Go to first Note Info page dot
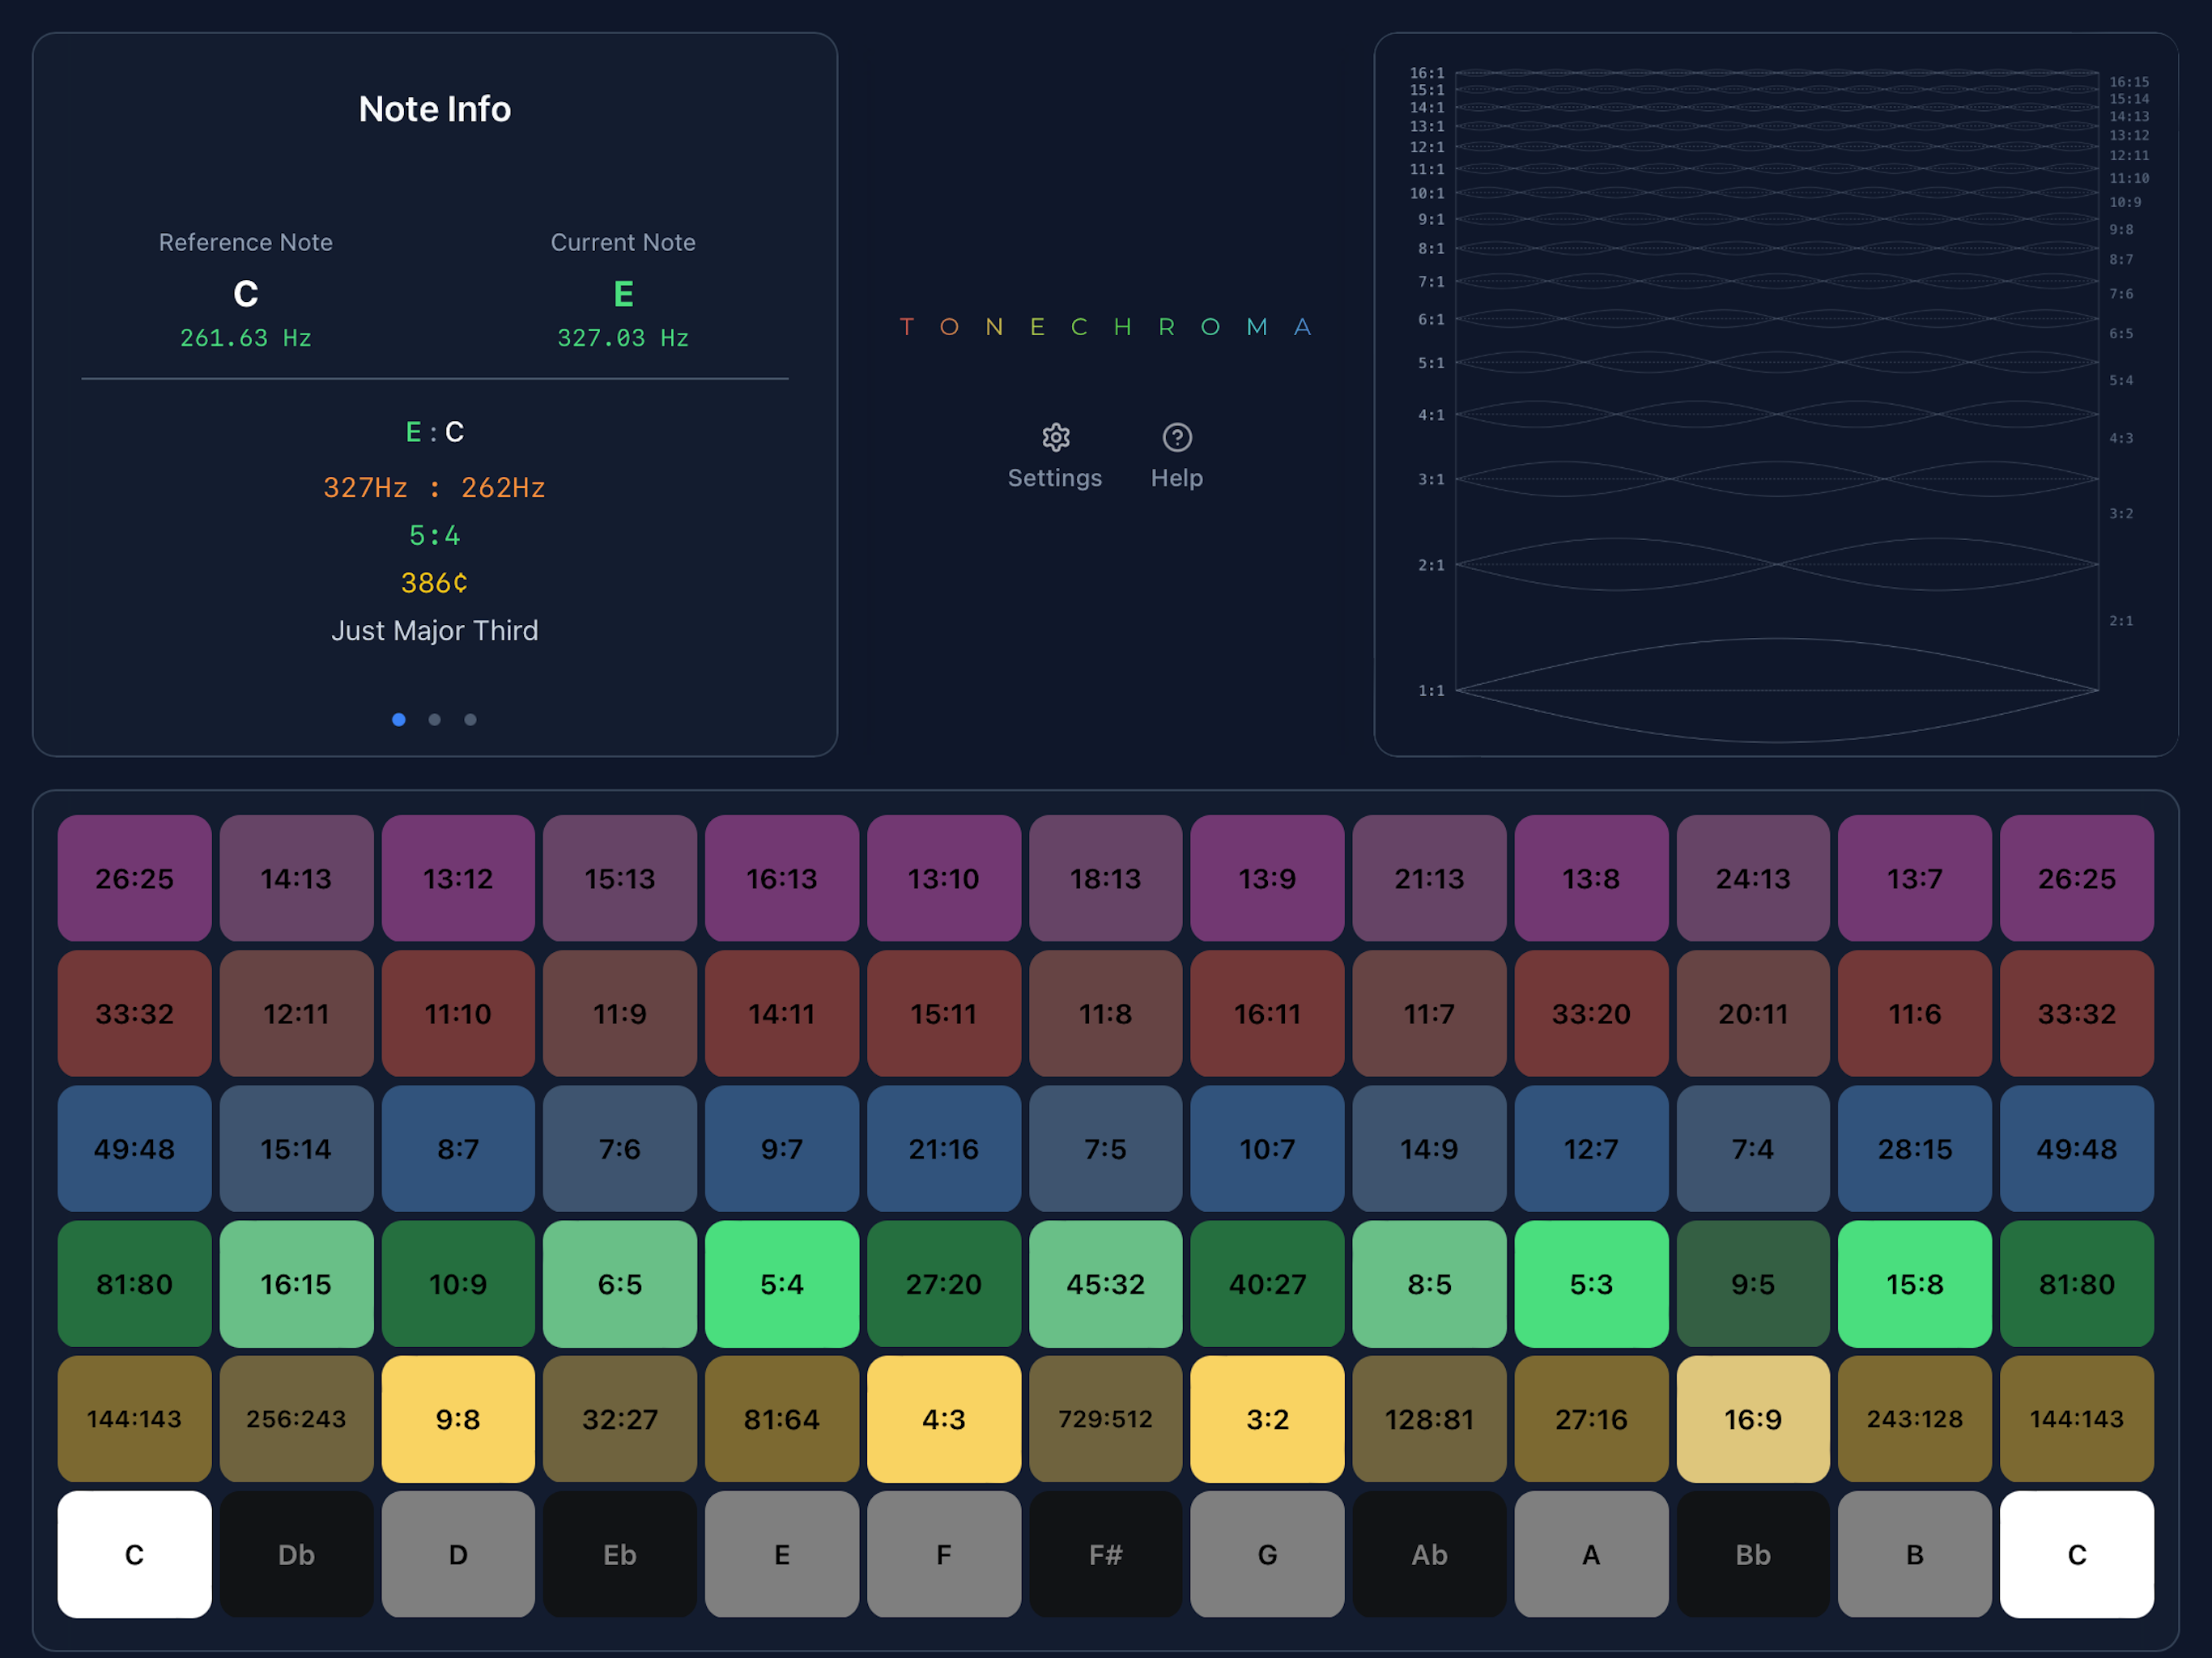2212x1658 pixels. pyautogui.click(x=399, y=719)
